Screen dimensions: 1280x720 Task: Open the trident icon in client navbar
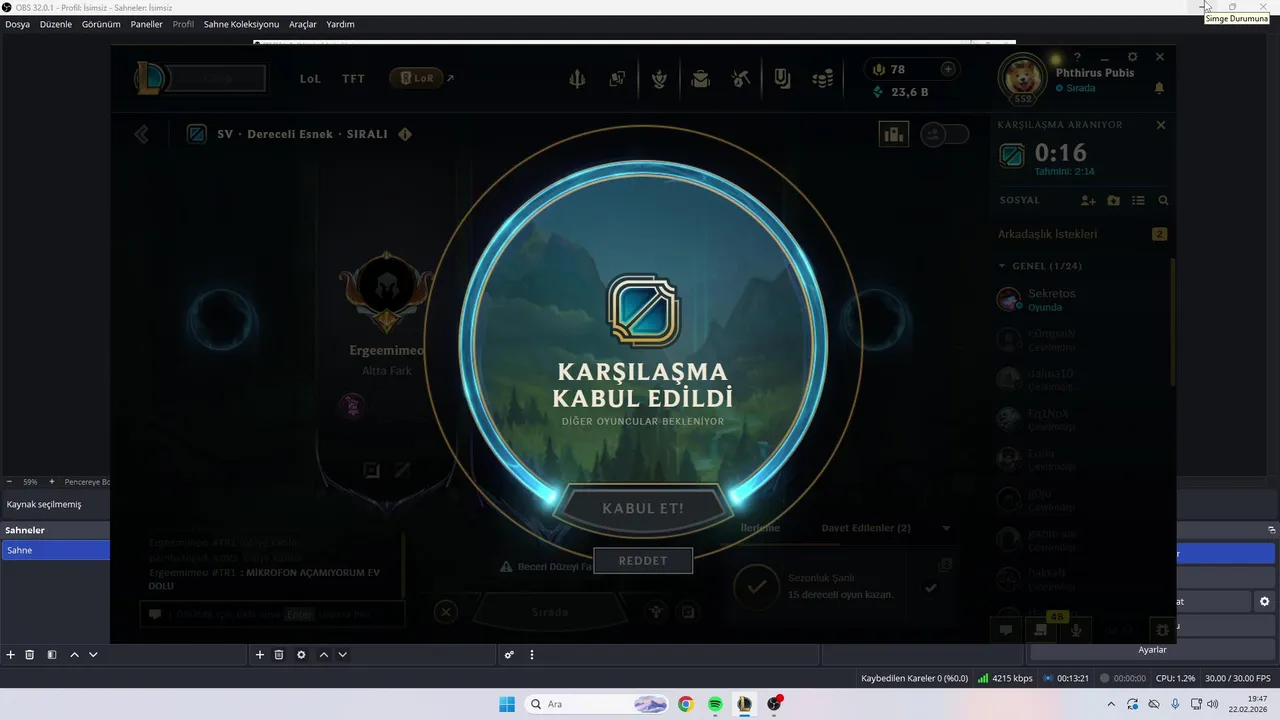(x=577, y=78)
